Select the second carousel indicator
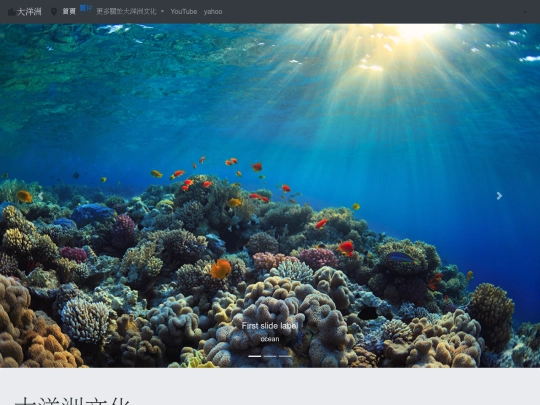The width and height of the screenshot is (540, 405). tap(270, 356)
